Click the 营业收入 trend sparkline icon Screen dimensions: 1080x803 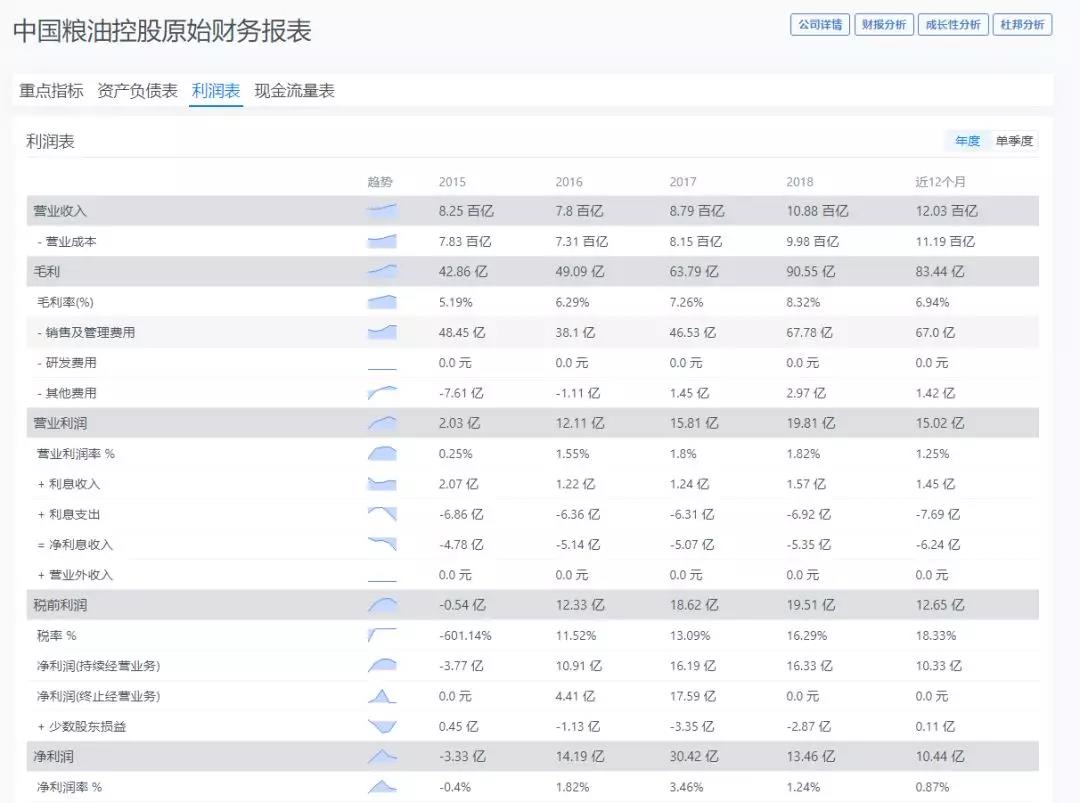(x=382, y=211)
